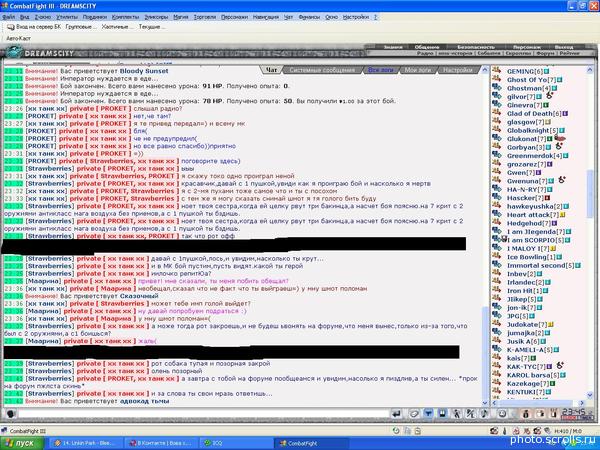Viewport: 600px width, 450px height.
Task: Click the user list horizontal scroll-right arrow
Action: (582, 403)
